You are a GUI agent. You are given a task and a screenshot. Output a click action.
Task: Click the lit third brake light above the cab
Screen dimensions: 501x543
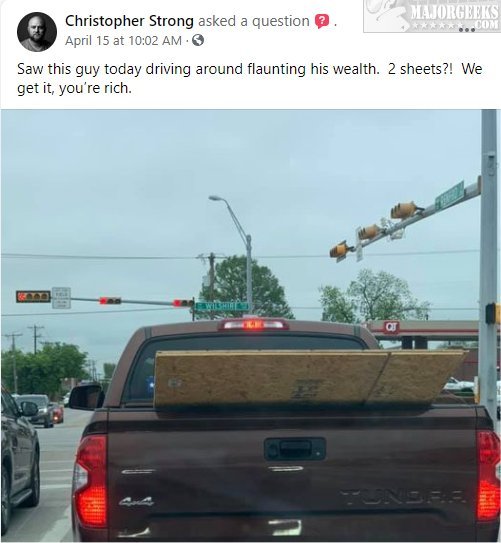pyautogui.click(x=253, y=324)
